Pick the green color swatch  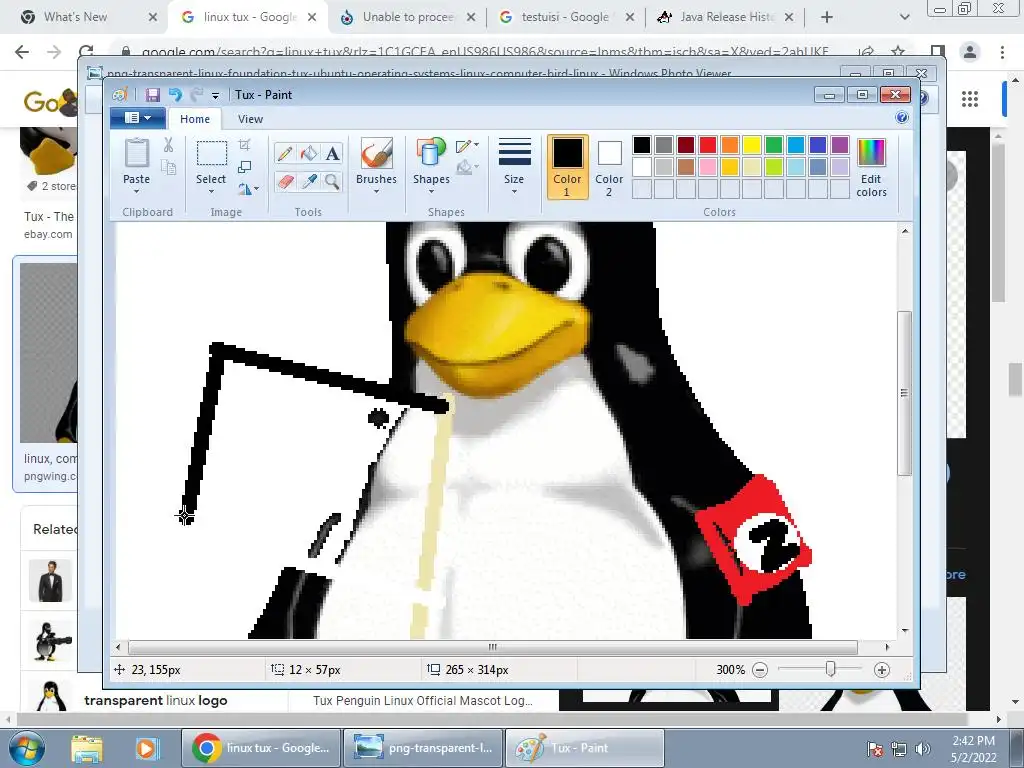774,145
